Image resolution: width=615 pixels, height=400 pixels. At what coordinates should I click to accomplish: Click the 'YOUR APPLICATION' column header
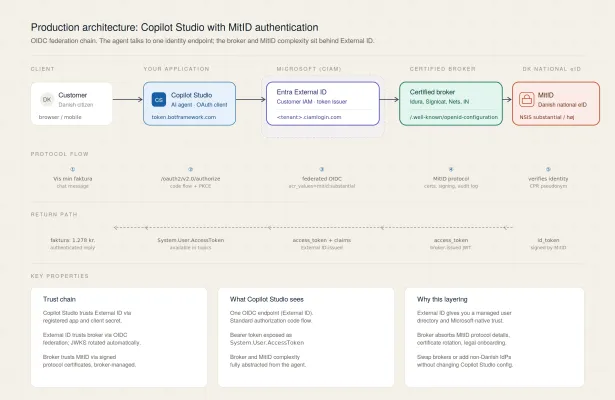(176, 69)
